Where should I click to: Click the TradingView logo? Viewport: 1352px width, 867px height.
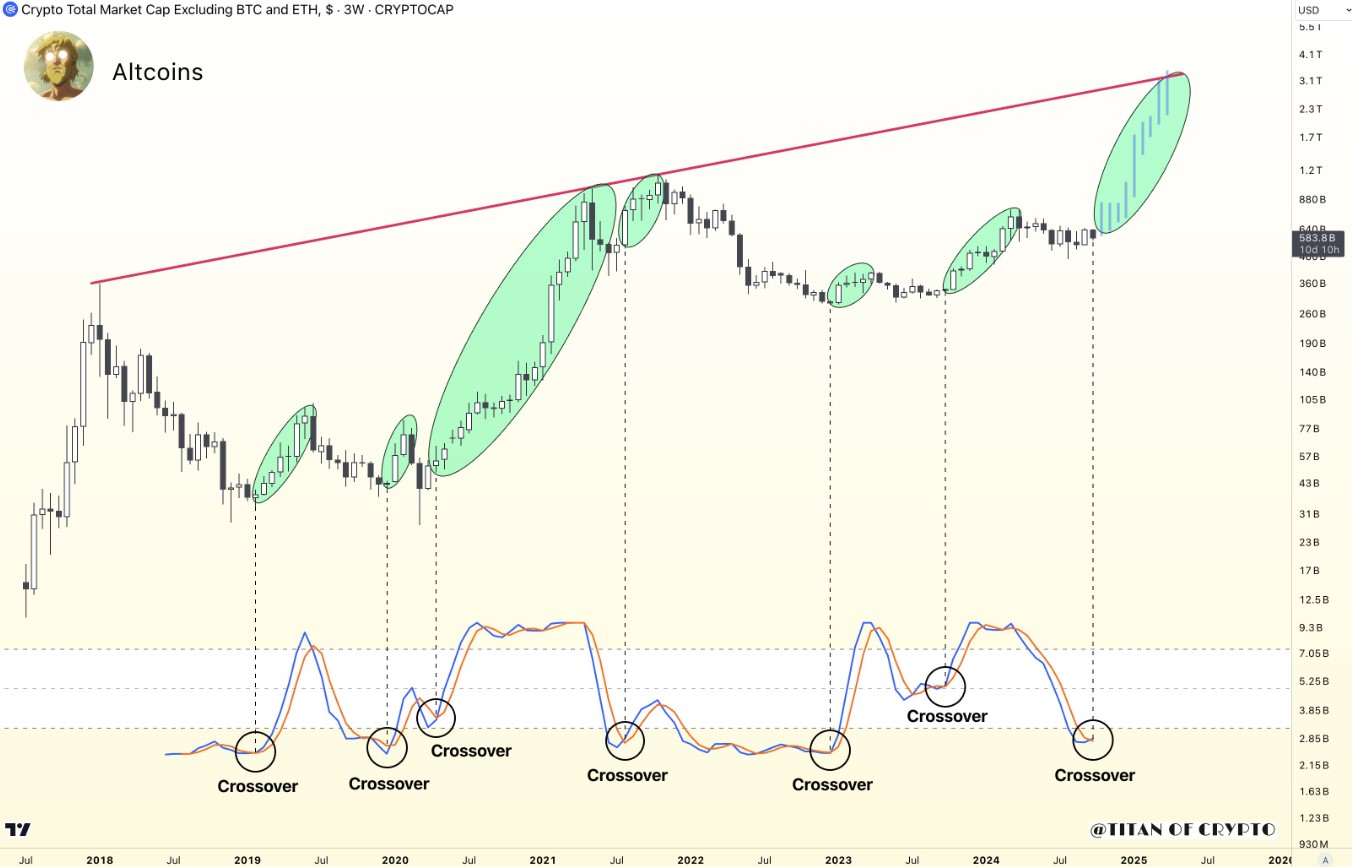coord(17,829)
